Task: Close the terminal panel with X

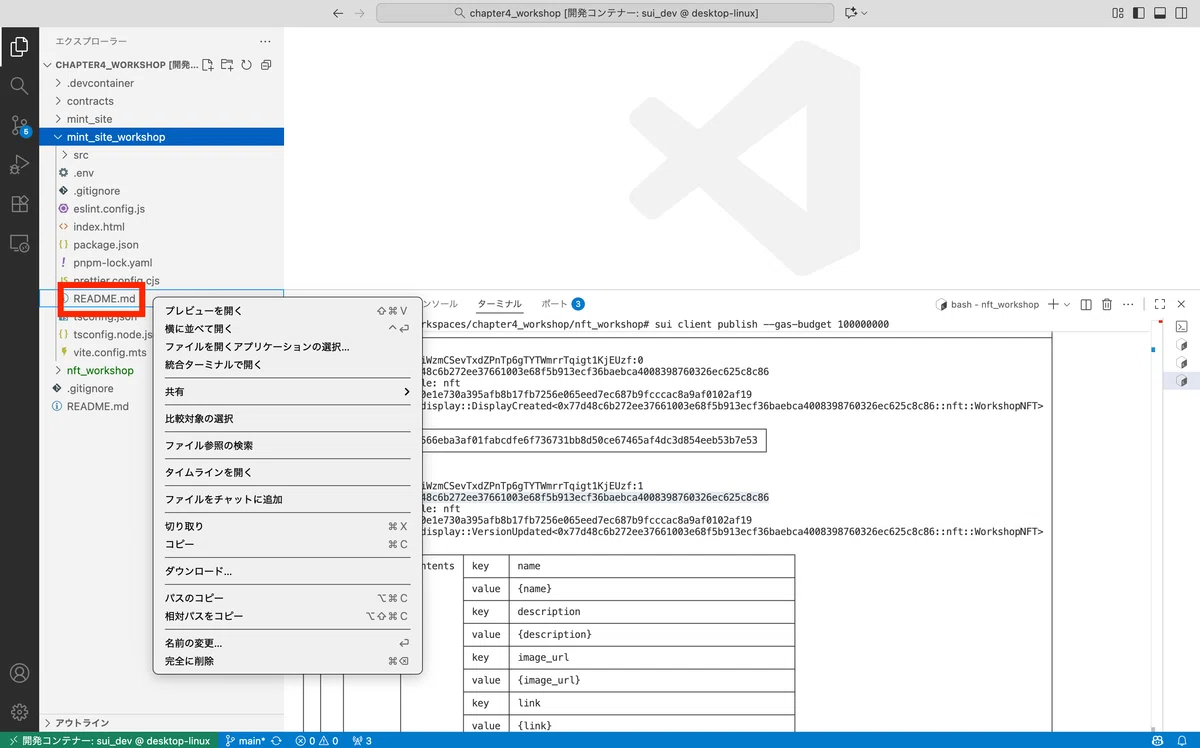Action: (1181, 304)
